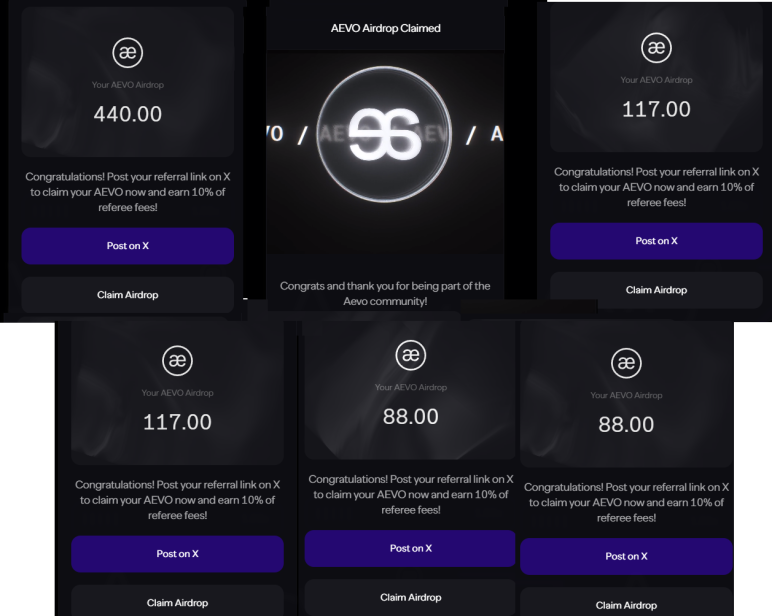Claim Airdrop on the bottom-left 117.00 card
Viewport: 772px width, 616px height.
click(x=177, y=601)
